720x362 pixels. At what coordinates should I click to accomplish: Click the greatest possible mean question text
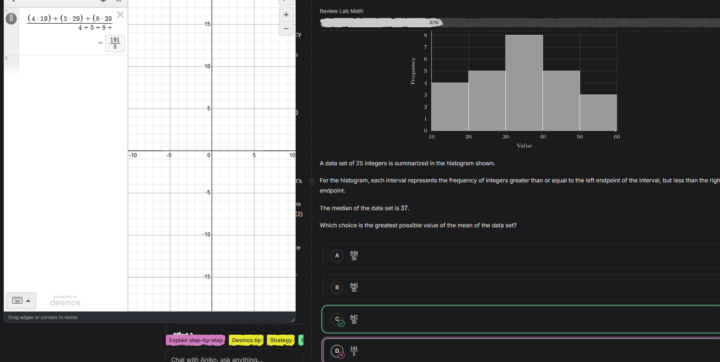(x=418, y=226)
